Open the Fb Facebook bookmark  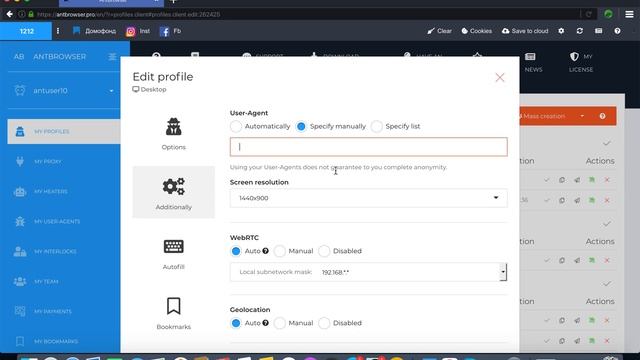[x=170, y=31]
